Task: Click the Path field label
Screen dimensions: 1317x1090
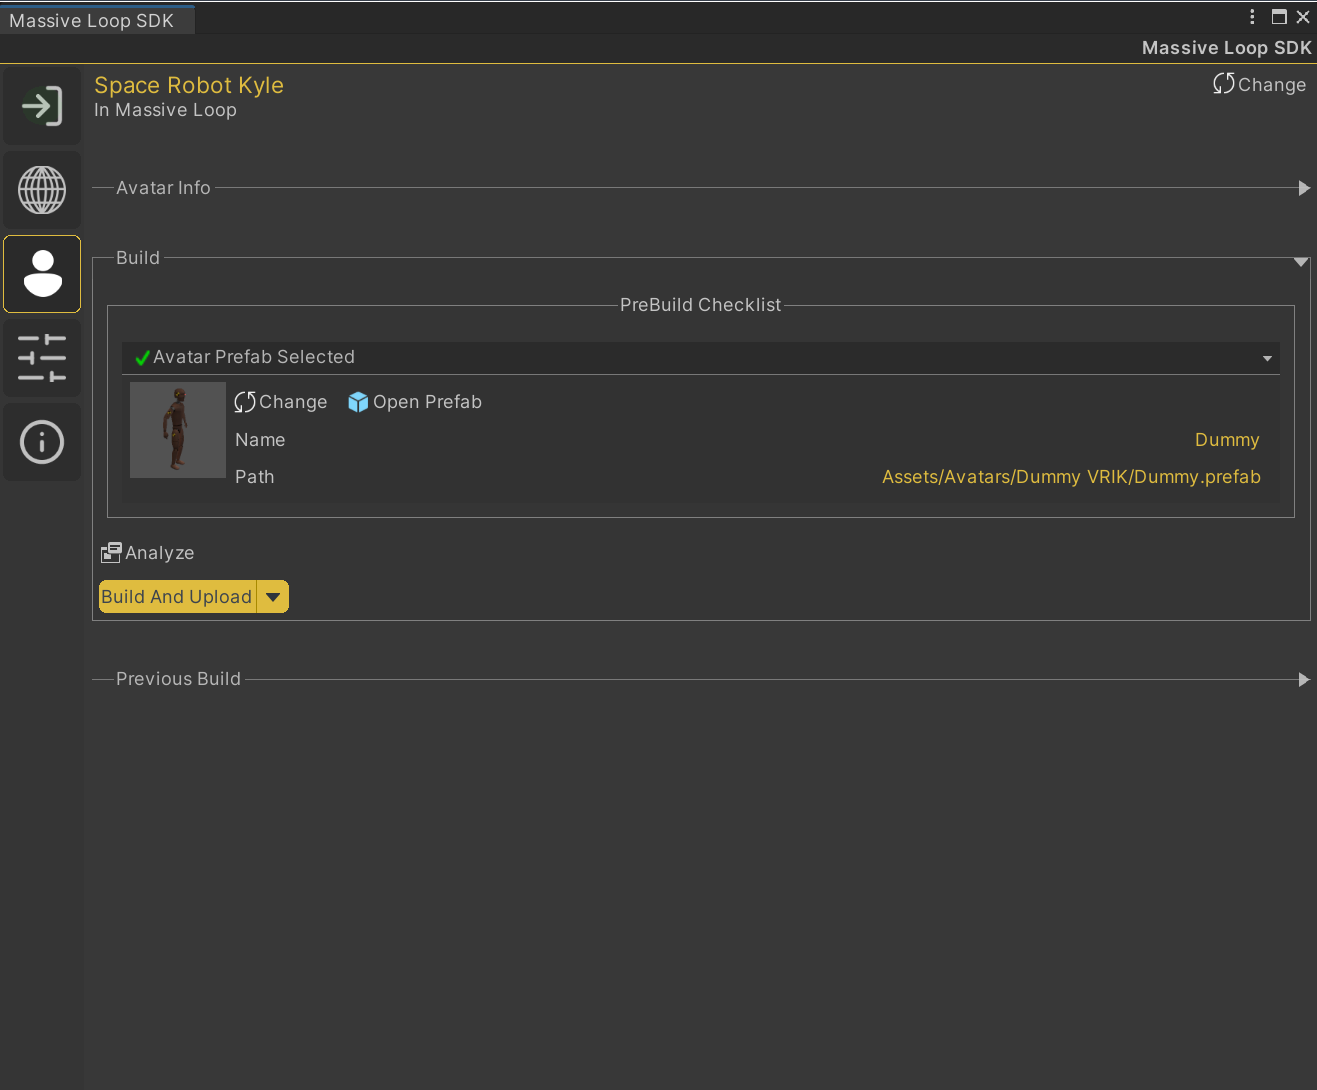Action: tap(255, 477)
